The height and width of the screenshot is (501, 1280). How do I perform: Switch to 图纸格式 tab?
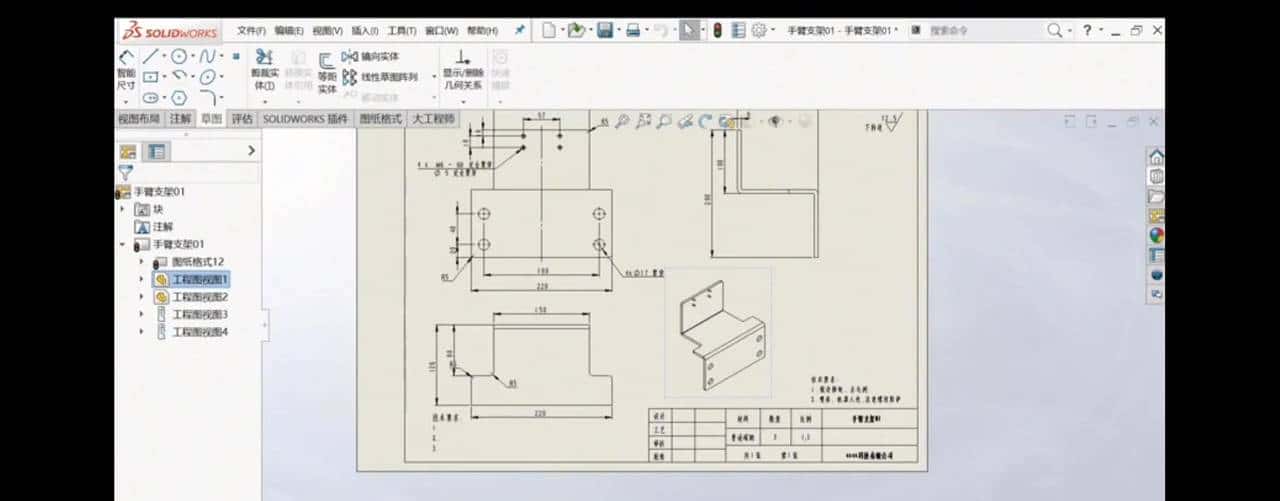click(x=380, y=119)
